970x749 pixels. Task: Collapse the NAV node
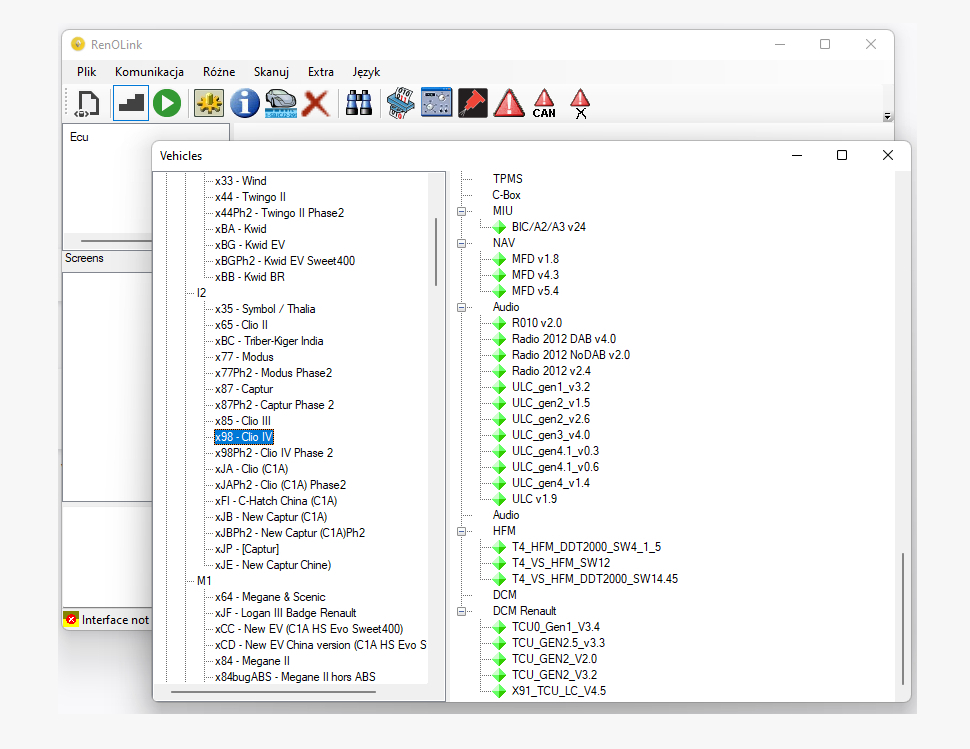tap(461, 244)
